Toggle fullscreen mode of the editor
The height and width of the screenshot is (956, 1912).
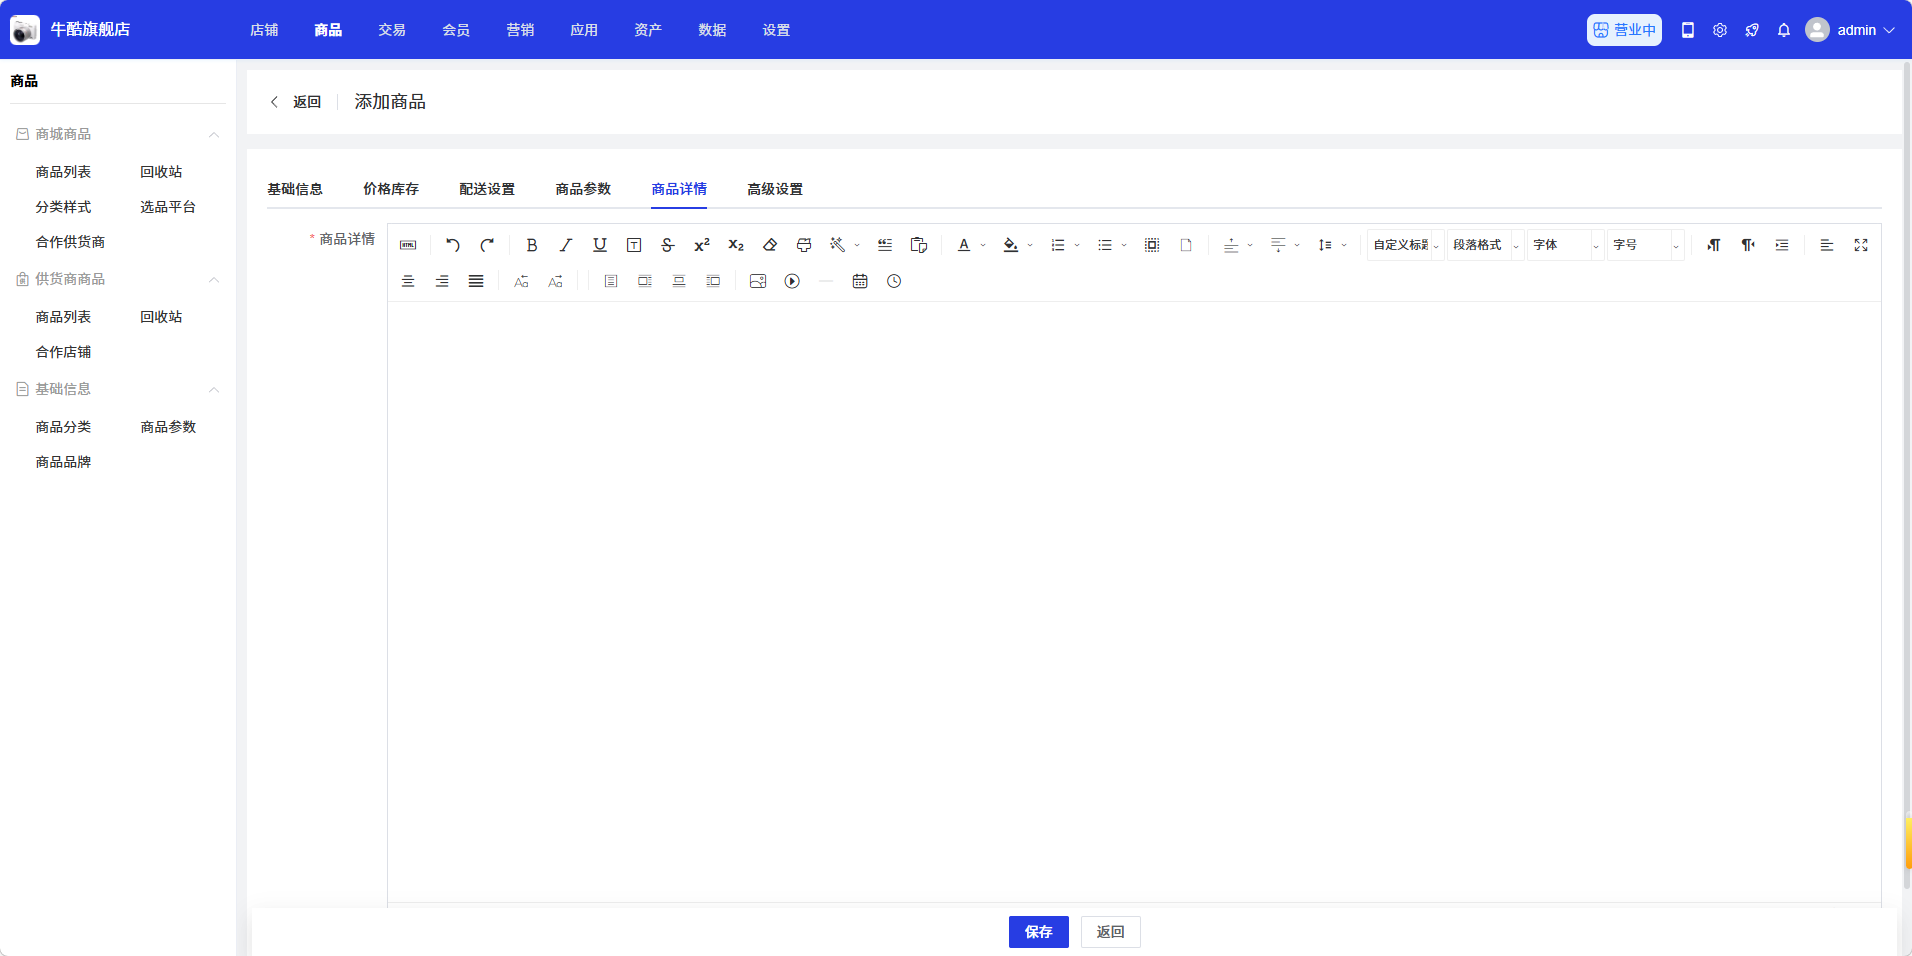pos(1861,245)
